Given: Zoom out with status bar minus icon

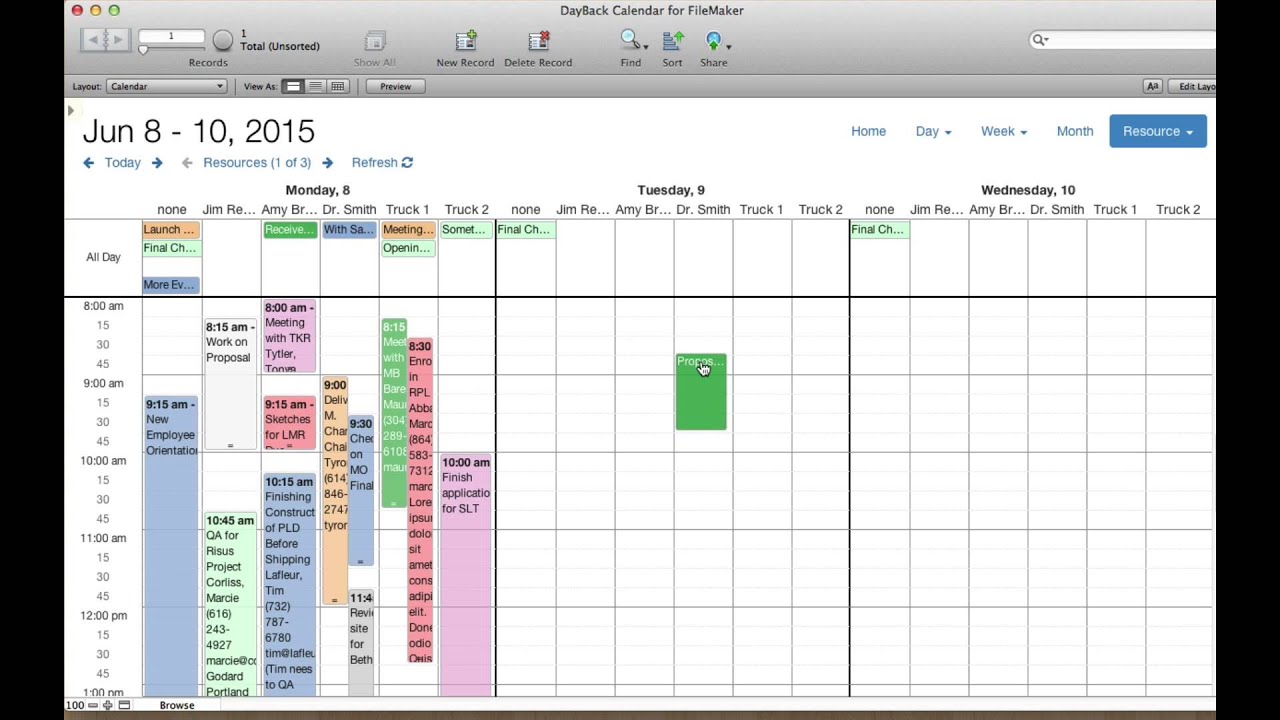Looking at the screenshot, I should click(x=92, y=705).
